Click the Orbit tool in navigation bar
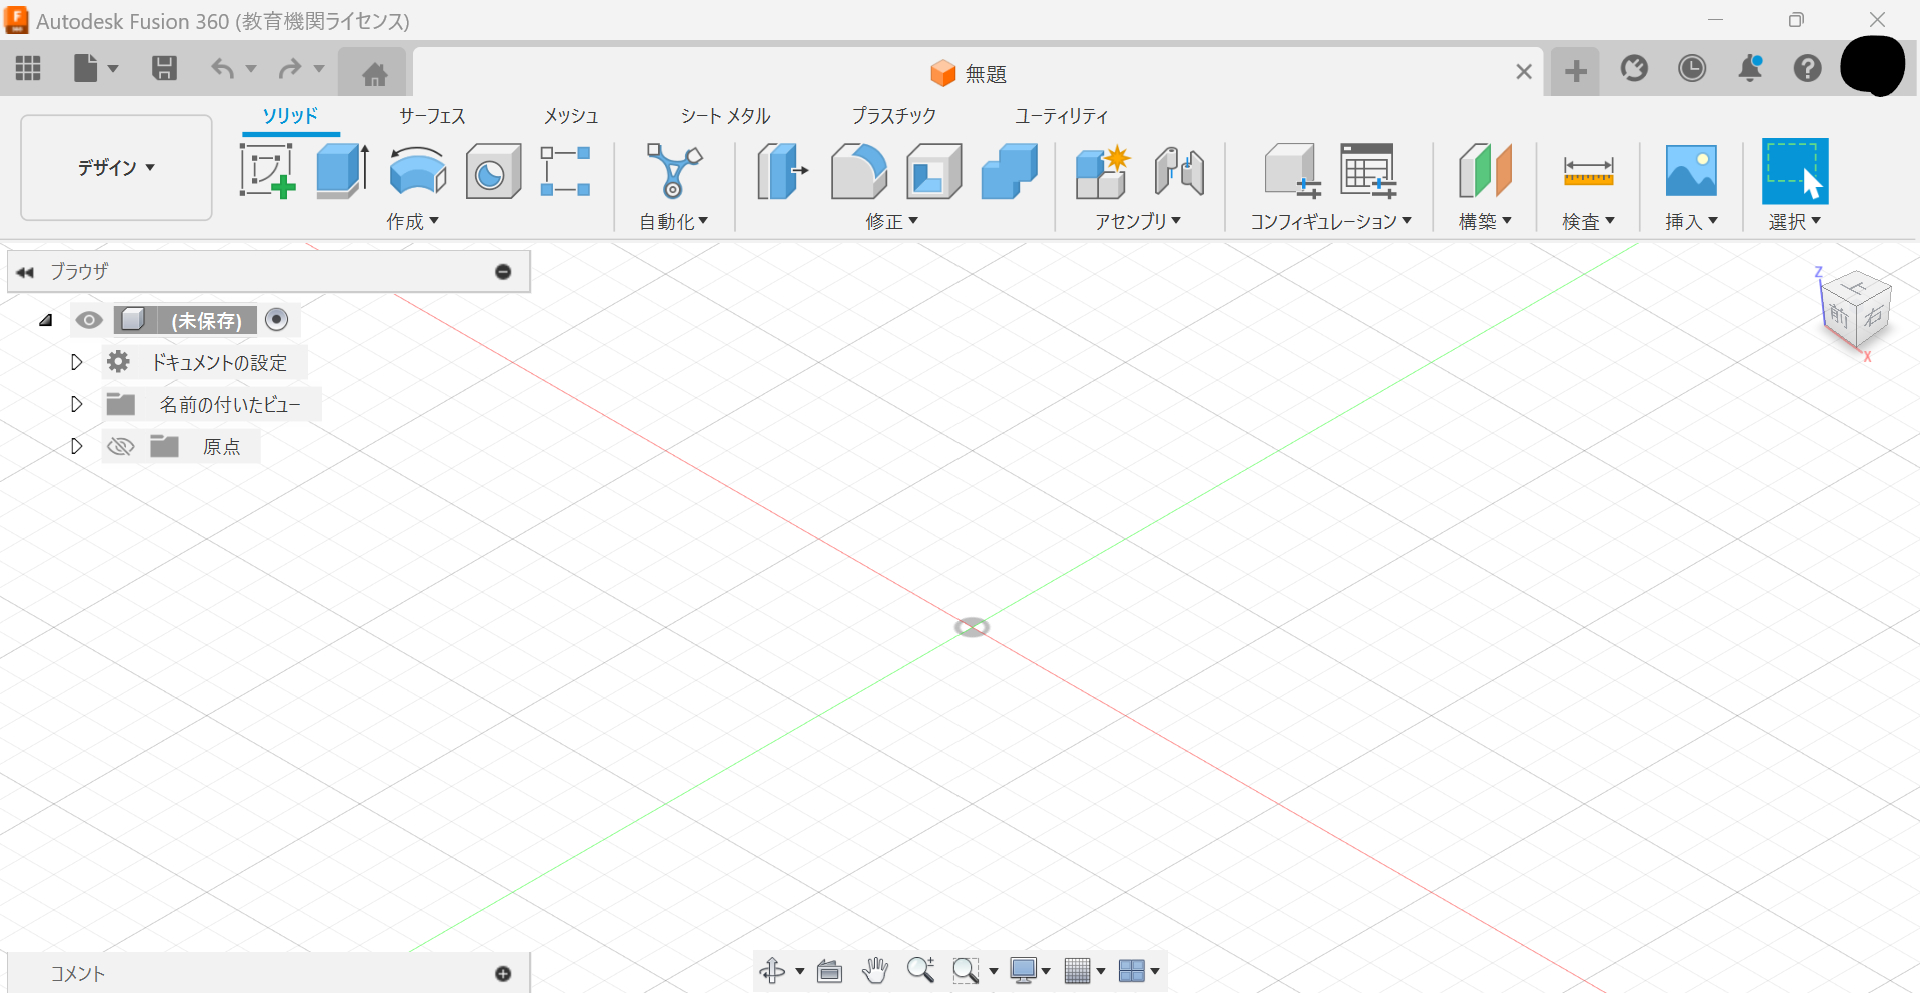1920x993 pixels. point(772,970)
